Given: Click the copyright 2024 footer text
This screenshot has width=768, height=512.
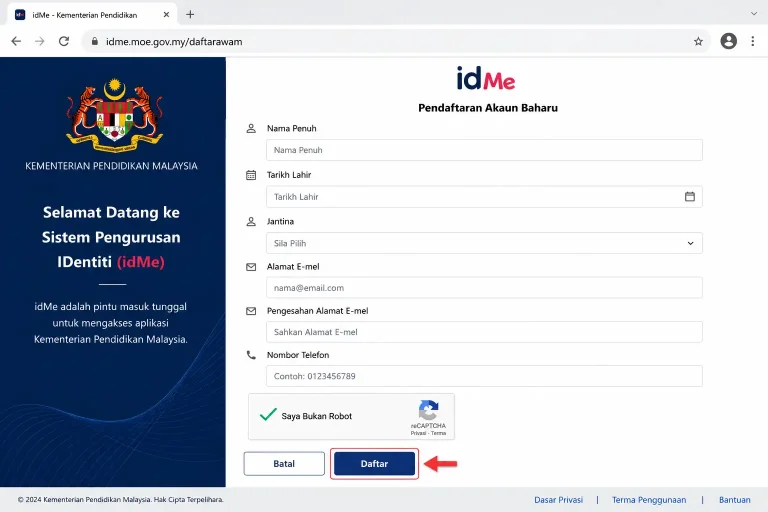Looking at the screenshot, I should click(x=120, y=500).
